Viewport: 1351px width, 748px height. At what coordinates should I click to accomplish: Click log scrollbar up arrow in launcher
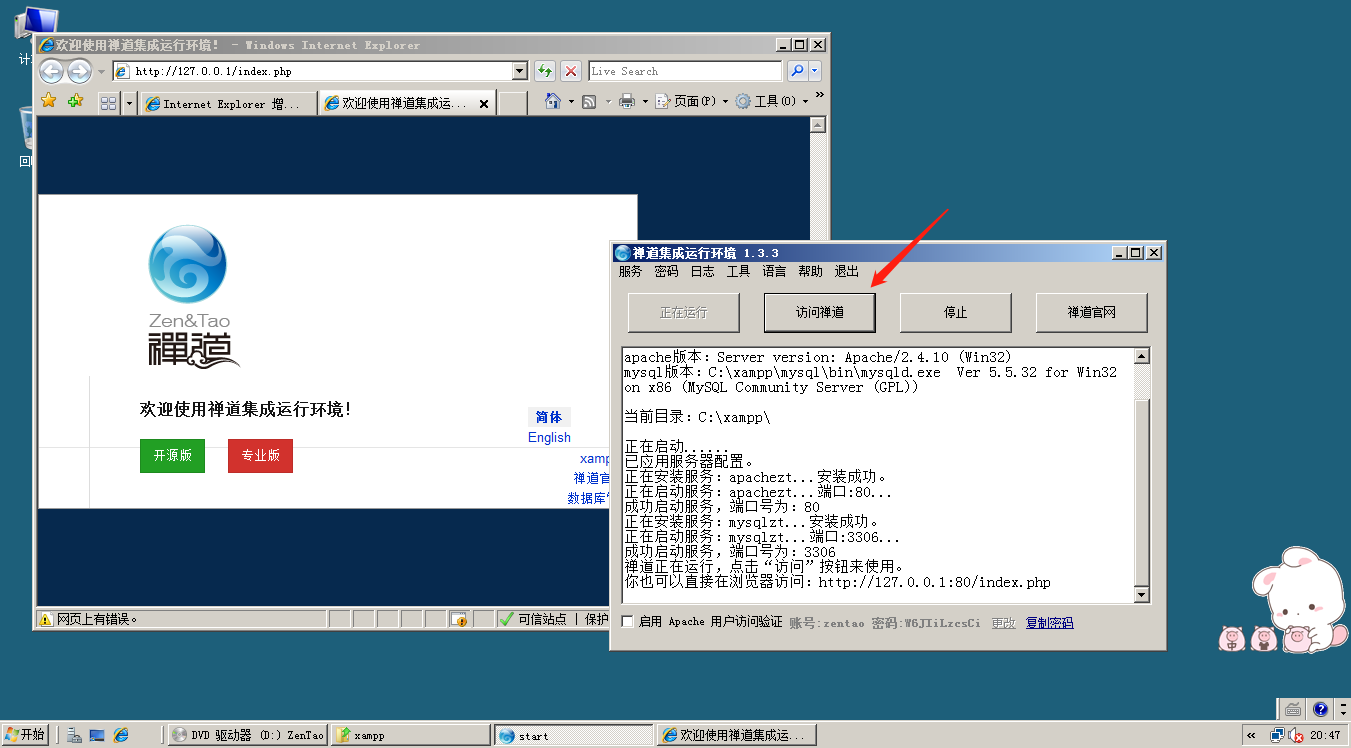coord(1142,356)
